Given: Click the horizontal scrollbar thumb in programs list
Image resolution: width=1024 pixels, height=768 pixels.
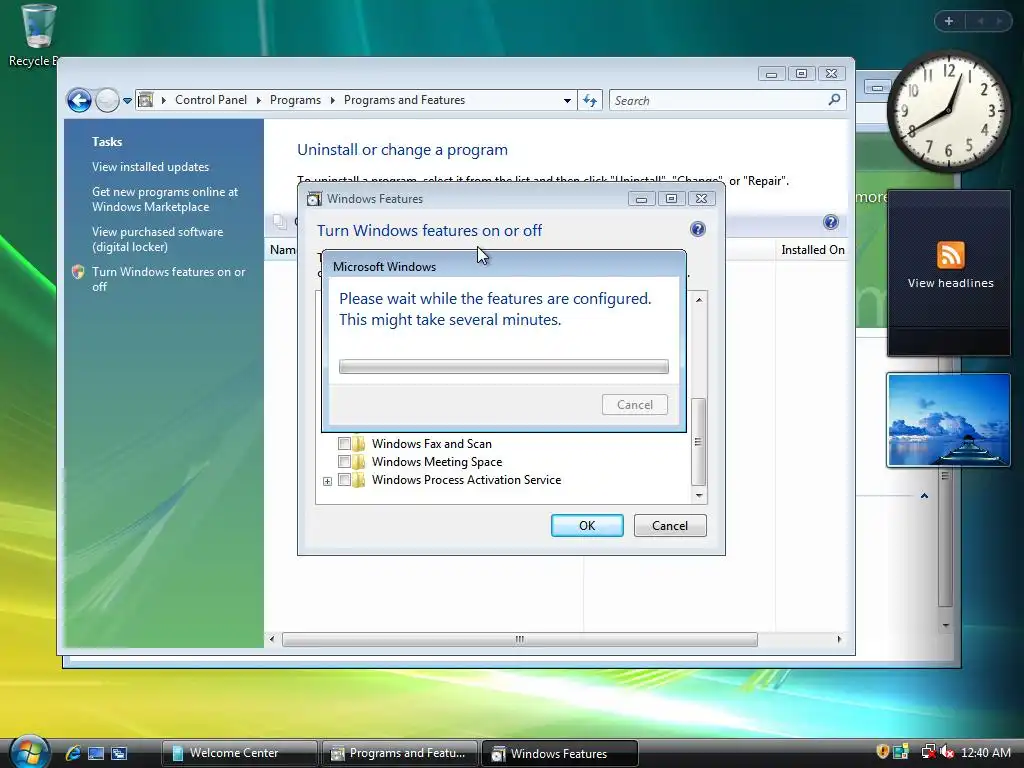Looking at the screenshot, I should pos(519,639).
